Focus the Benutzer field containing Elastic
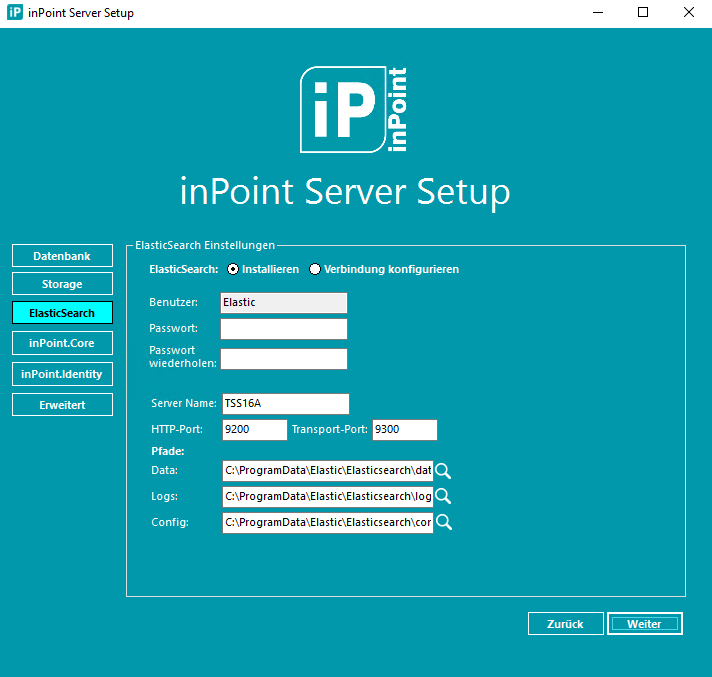712x677 pixels. [284, 303]
